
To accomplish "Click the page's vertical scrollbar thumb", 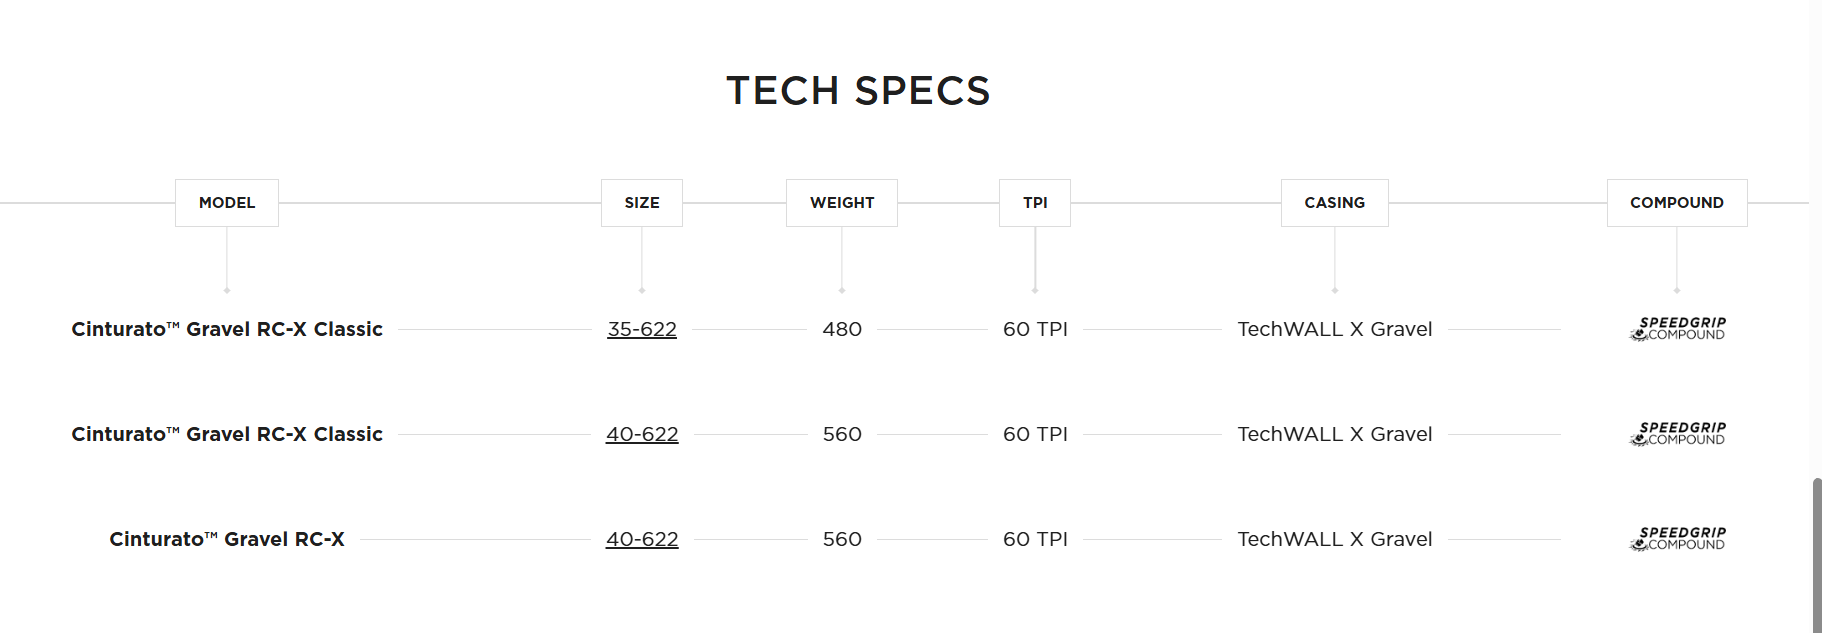I will (x=1816, y=554).
